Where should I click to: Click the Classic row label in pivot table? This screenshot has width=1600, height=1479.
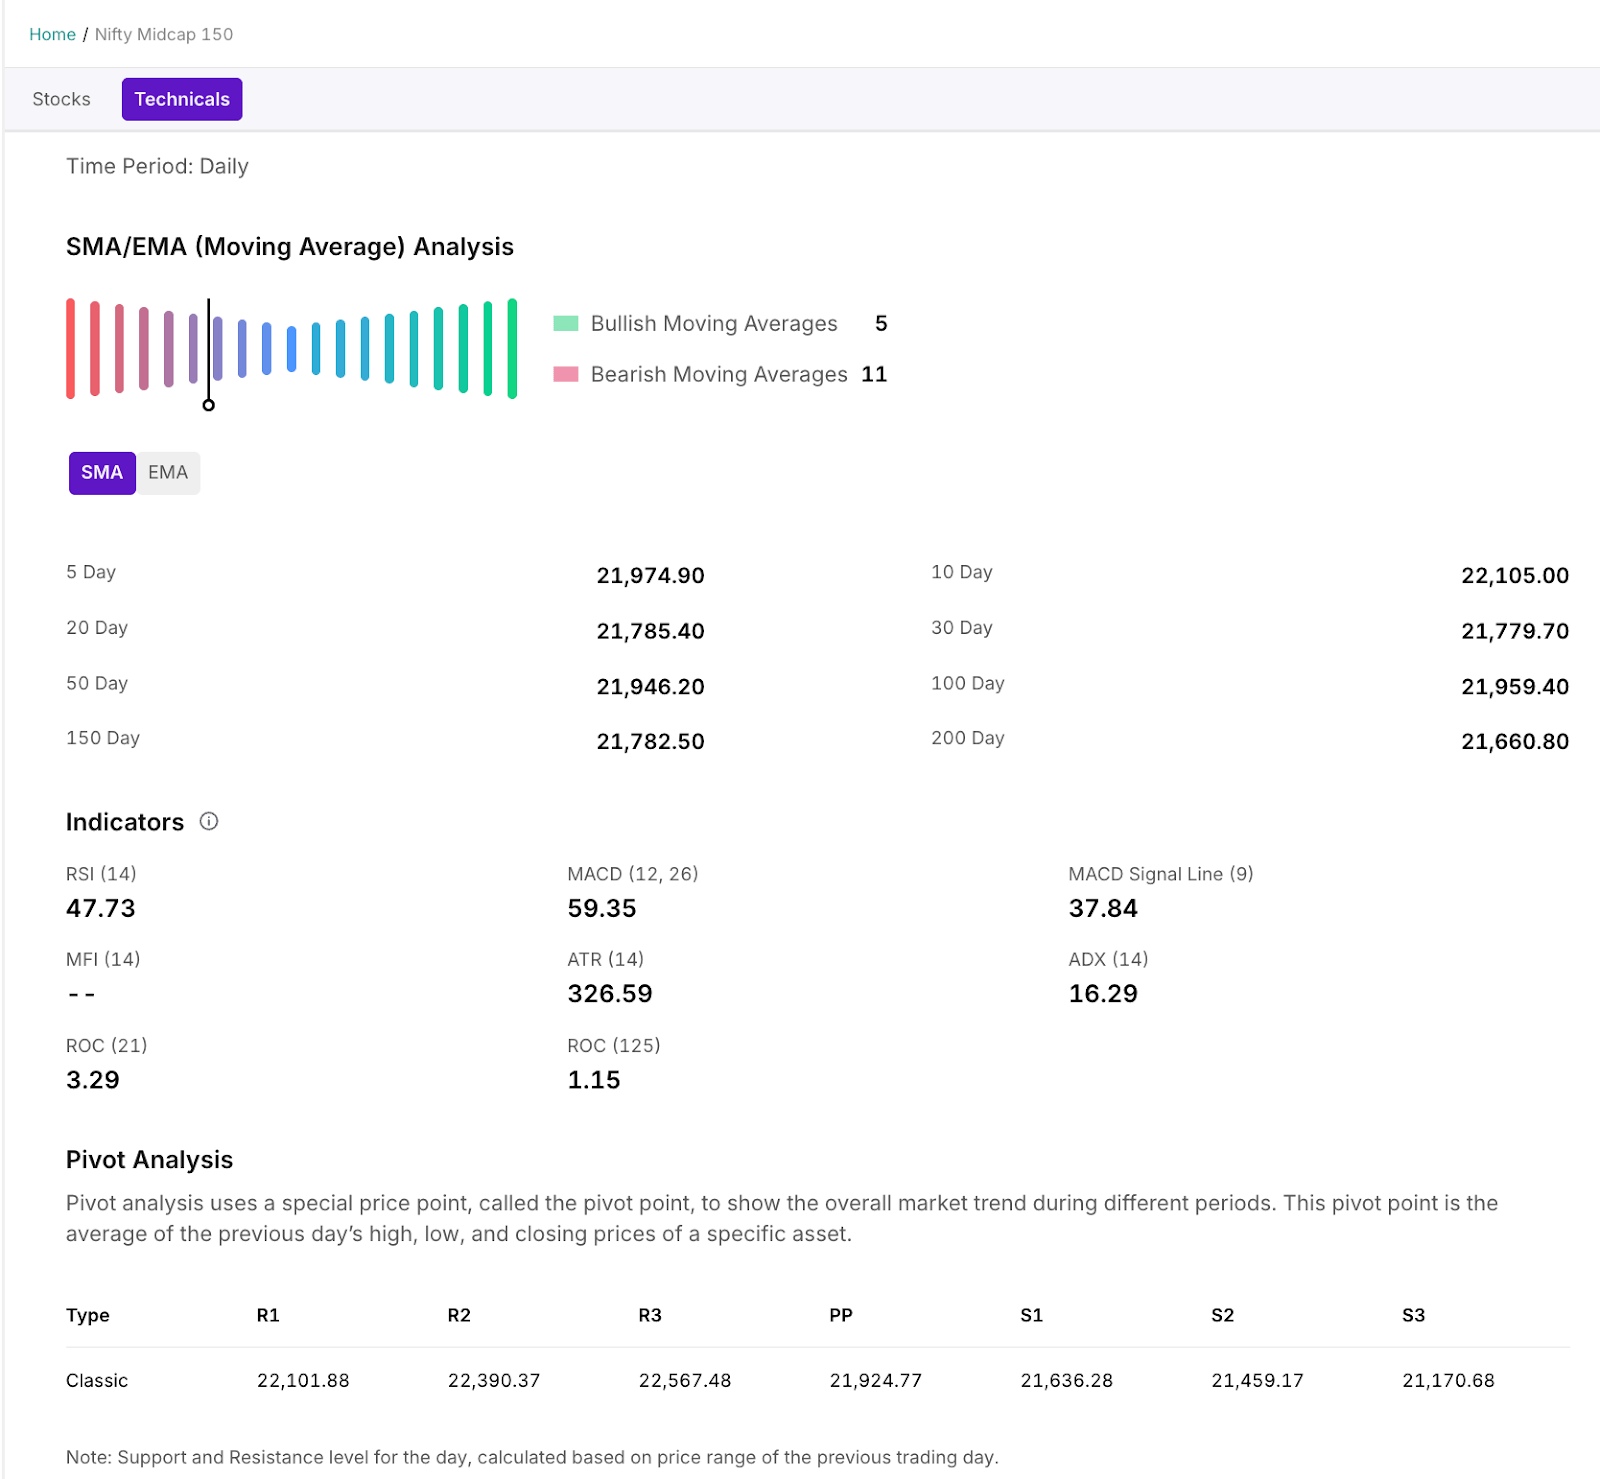(97, 1381)
